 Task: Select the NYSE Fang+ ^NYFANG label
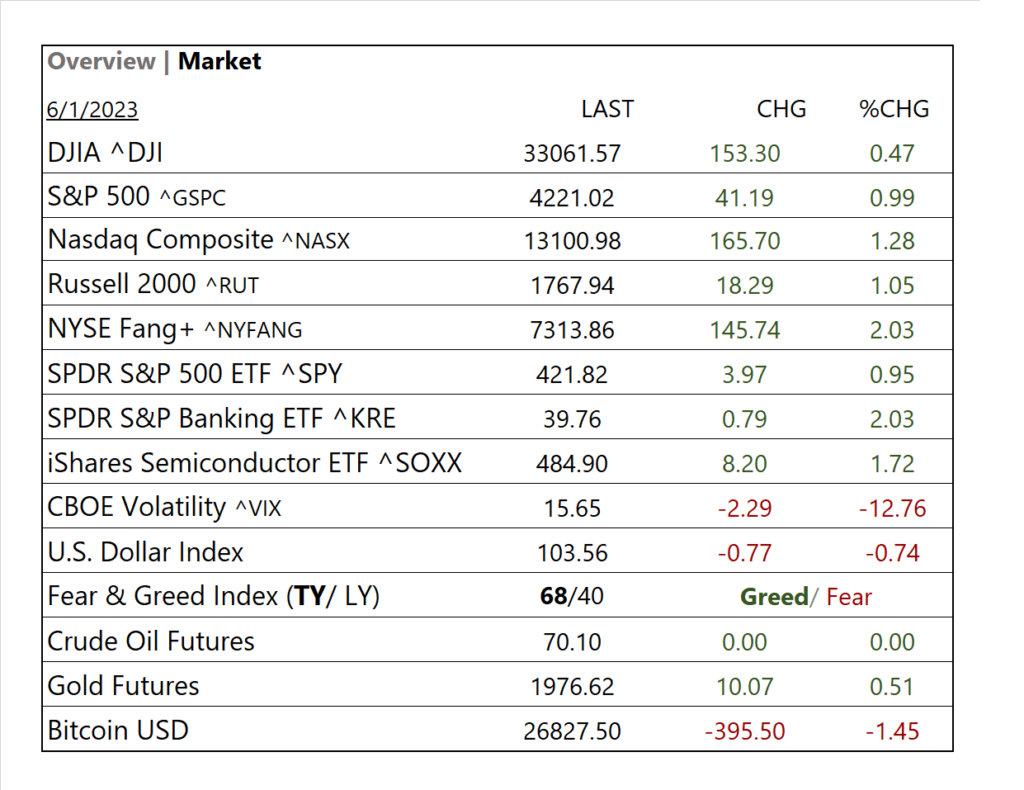[x=175, y=329]
